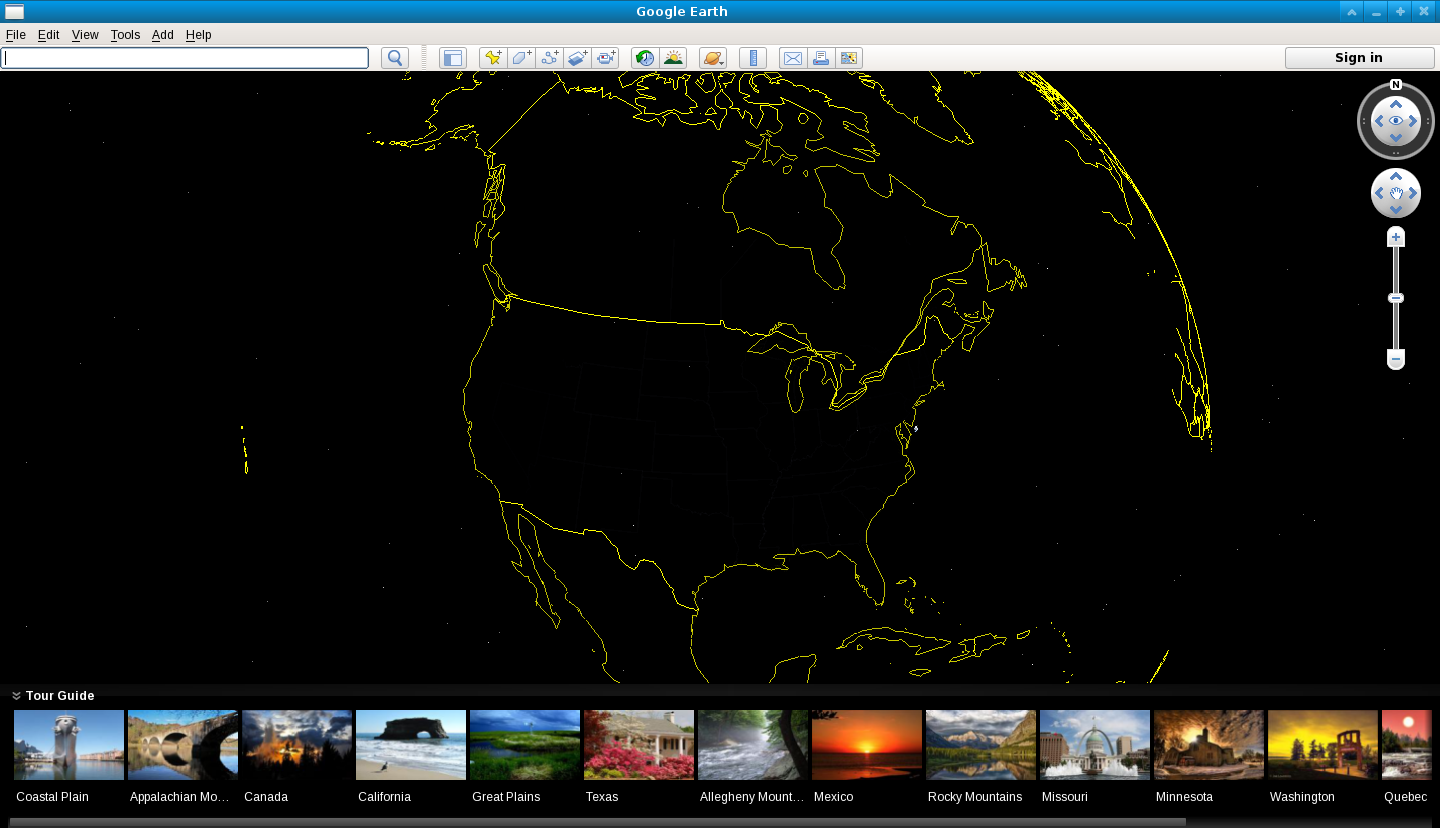This screenshot has width=1440, height=828.
Task: Move right with the hand joystick arrow
Action: click(x=1413, y=193)
